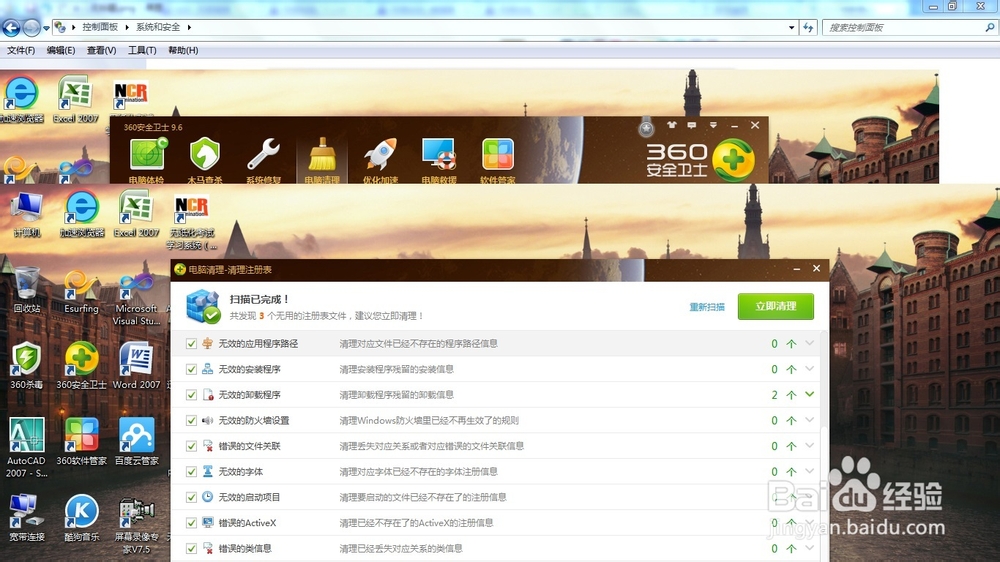This screenshot has width=1000, height=562.
Task: Open 回收站 desktop icon
Action: 27,290
